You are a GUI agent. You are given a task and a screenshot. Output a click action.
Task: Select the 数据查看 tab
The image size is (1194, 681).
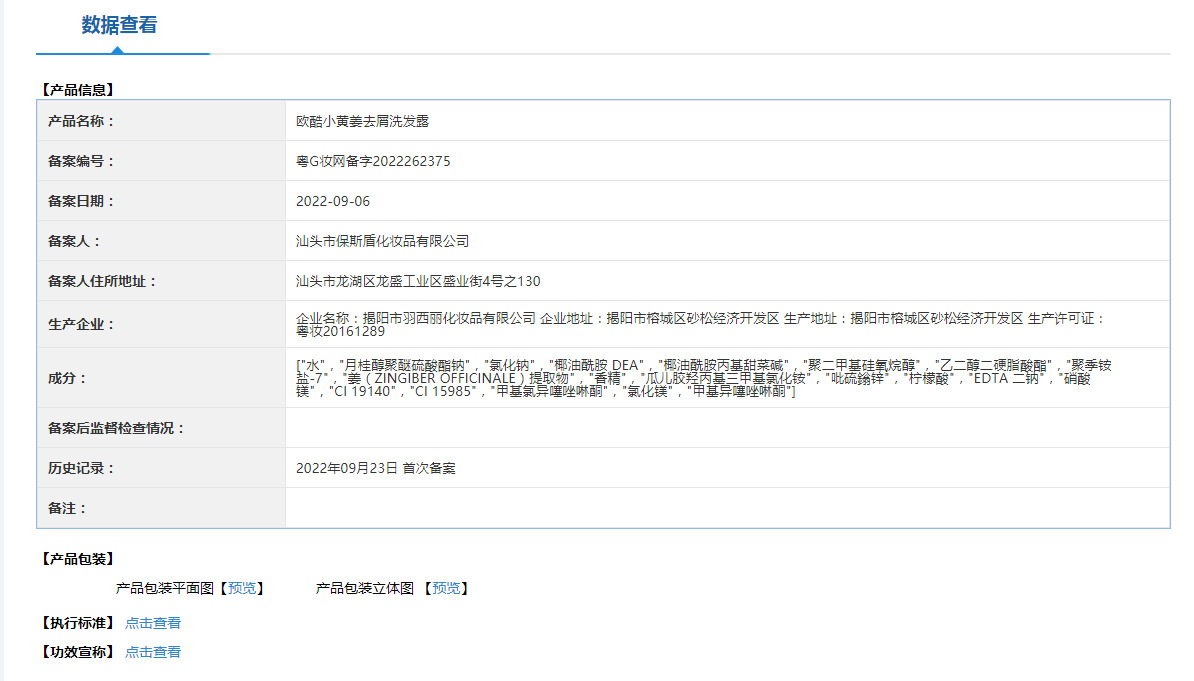[120, 25]
